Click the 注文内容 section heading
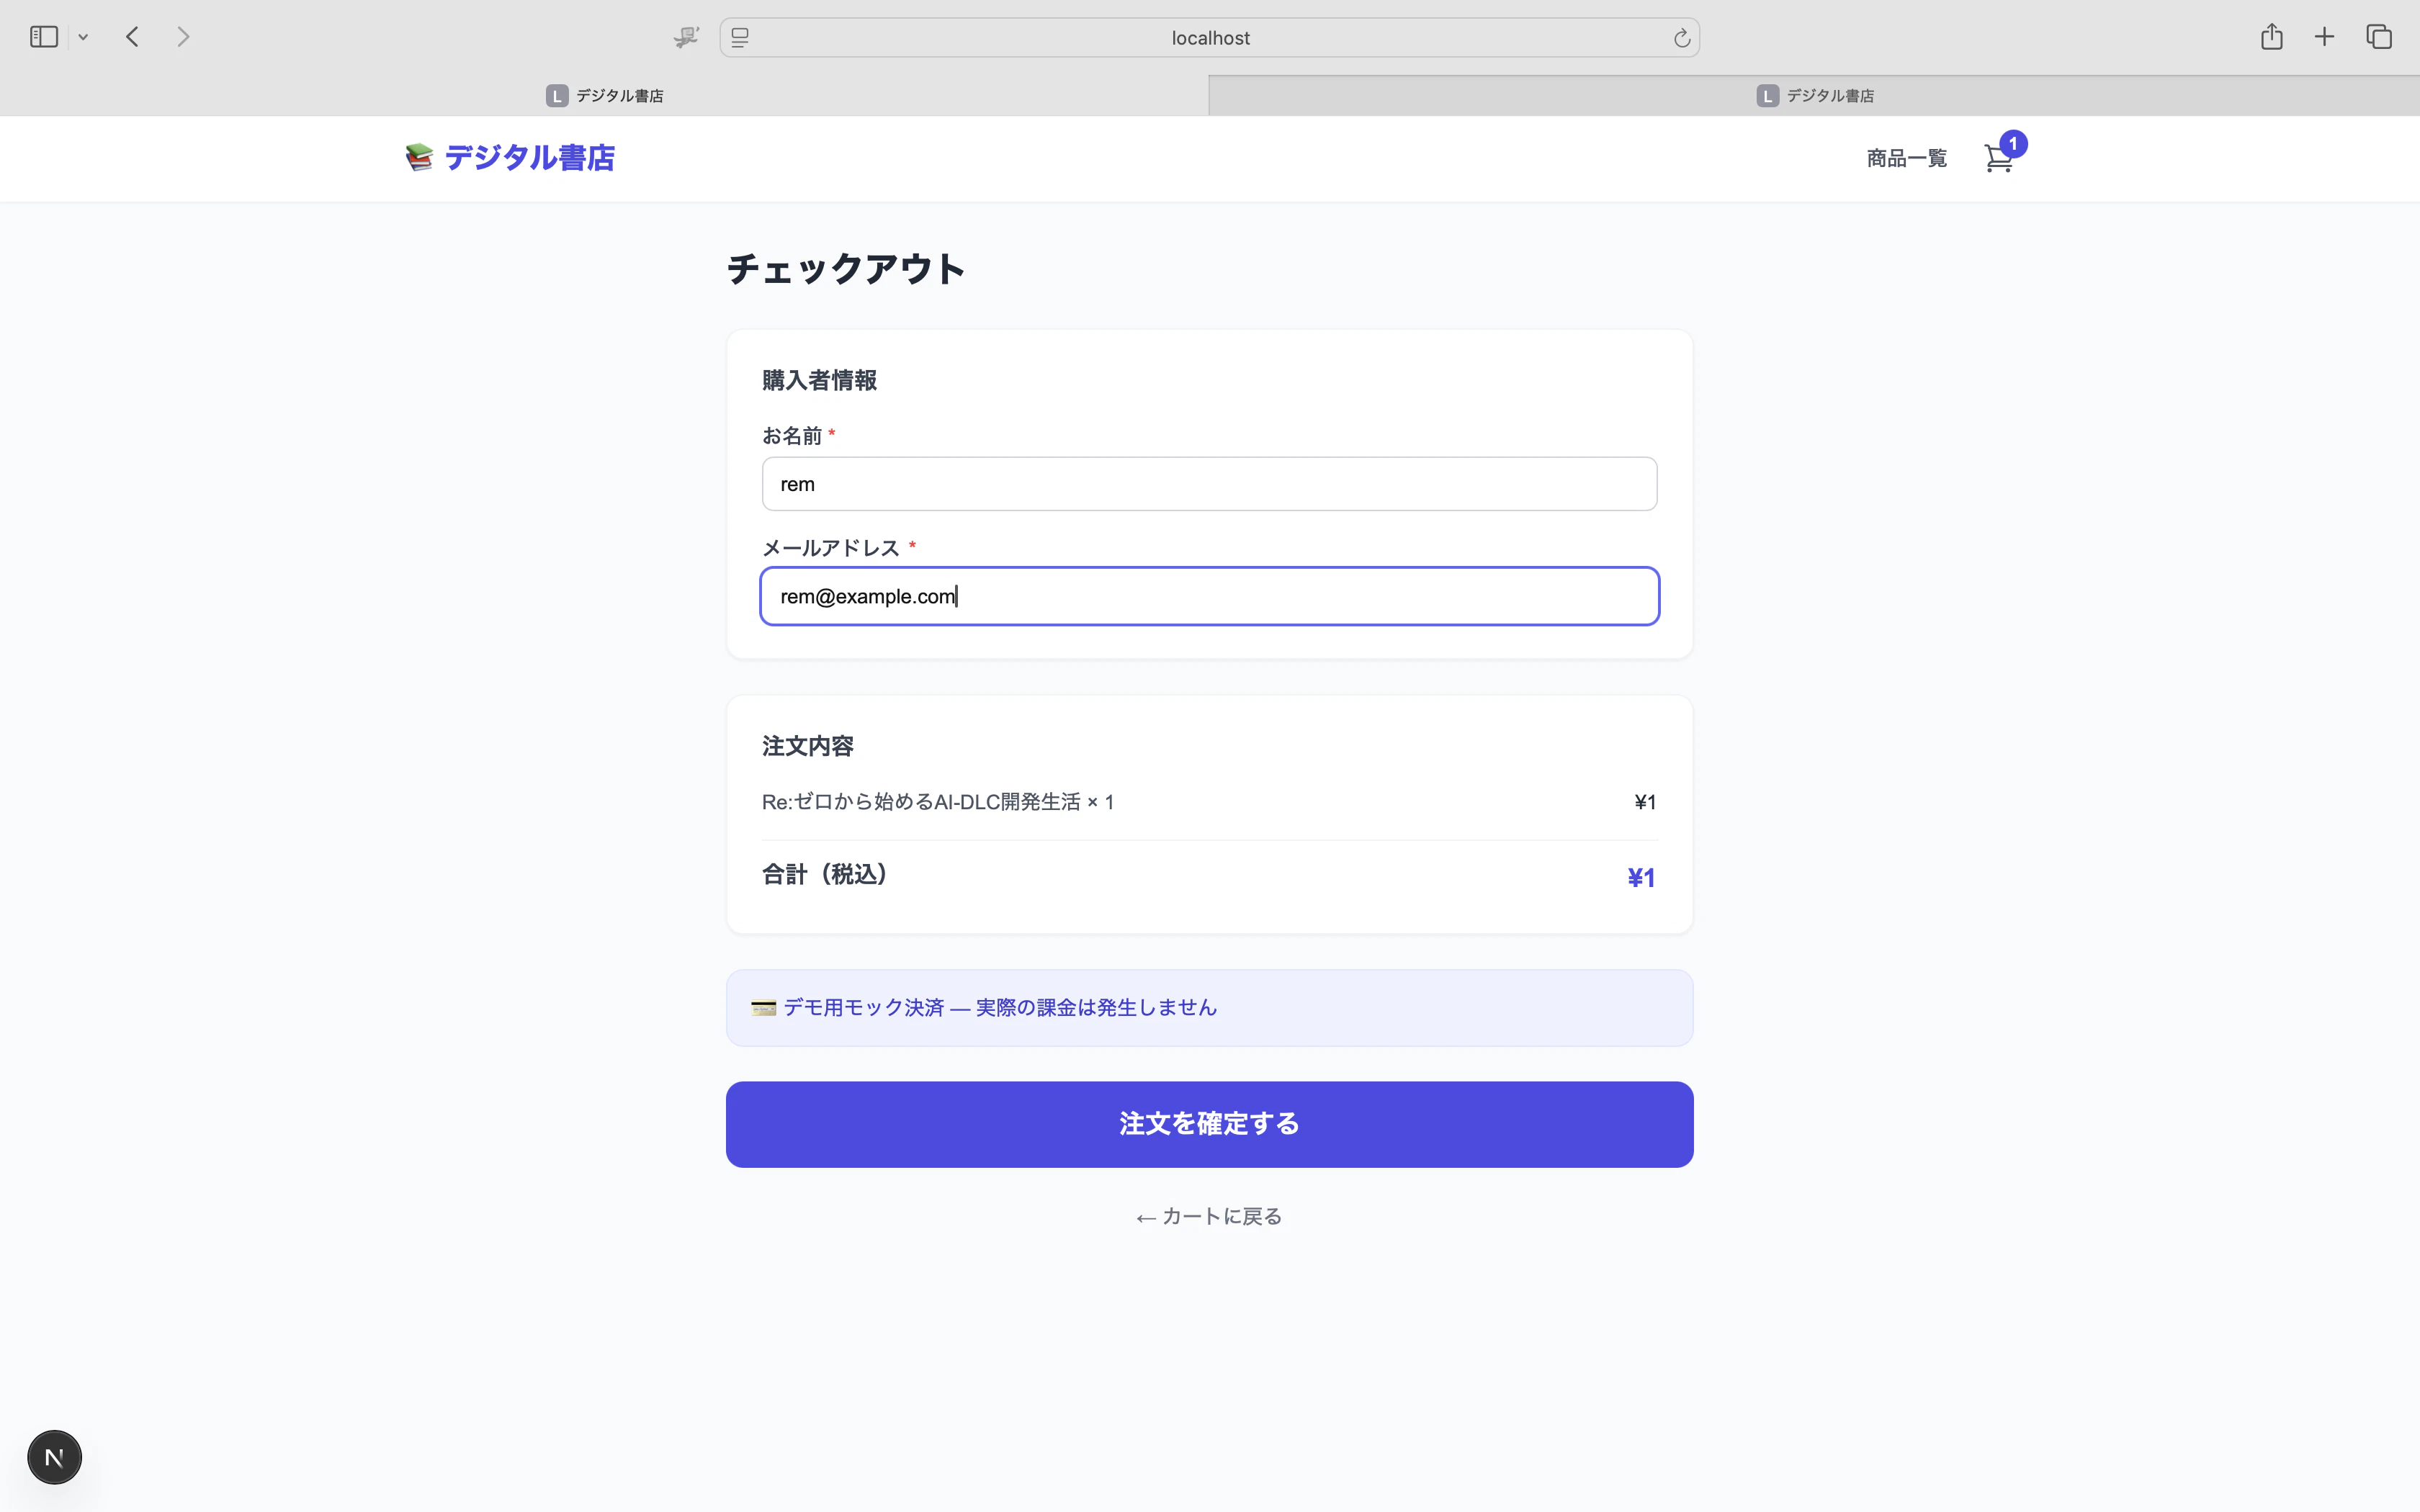 coord(807,746)
